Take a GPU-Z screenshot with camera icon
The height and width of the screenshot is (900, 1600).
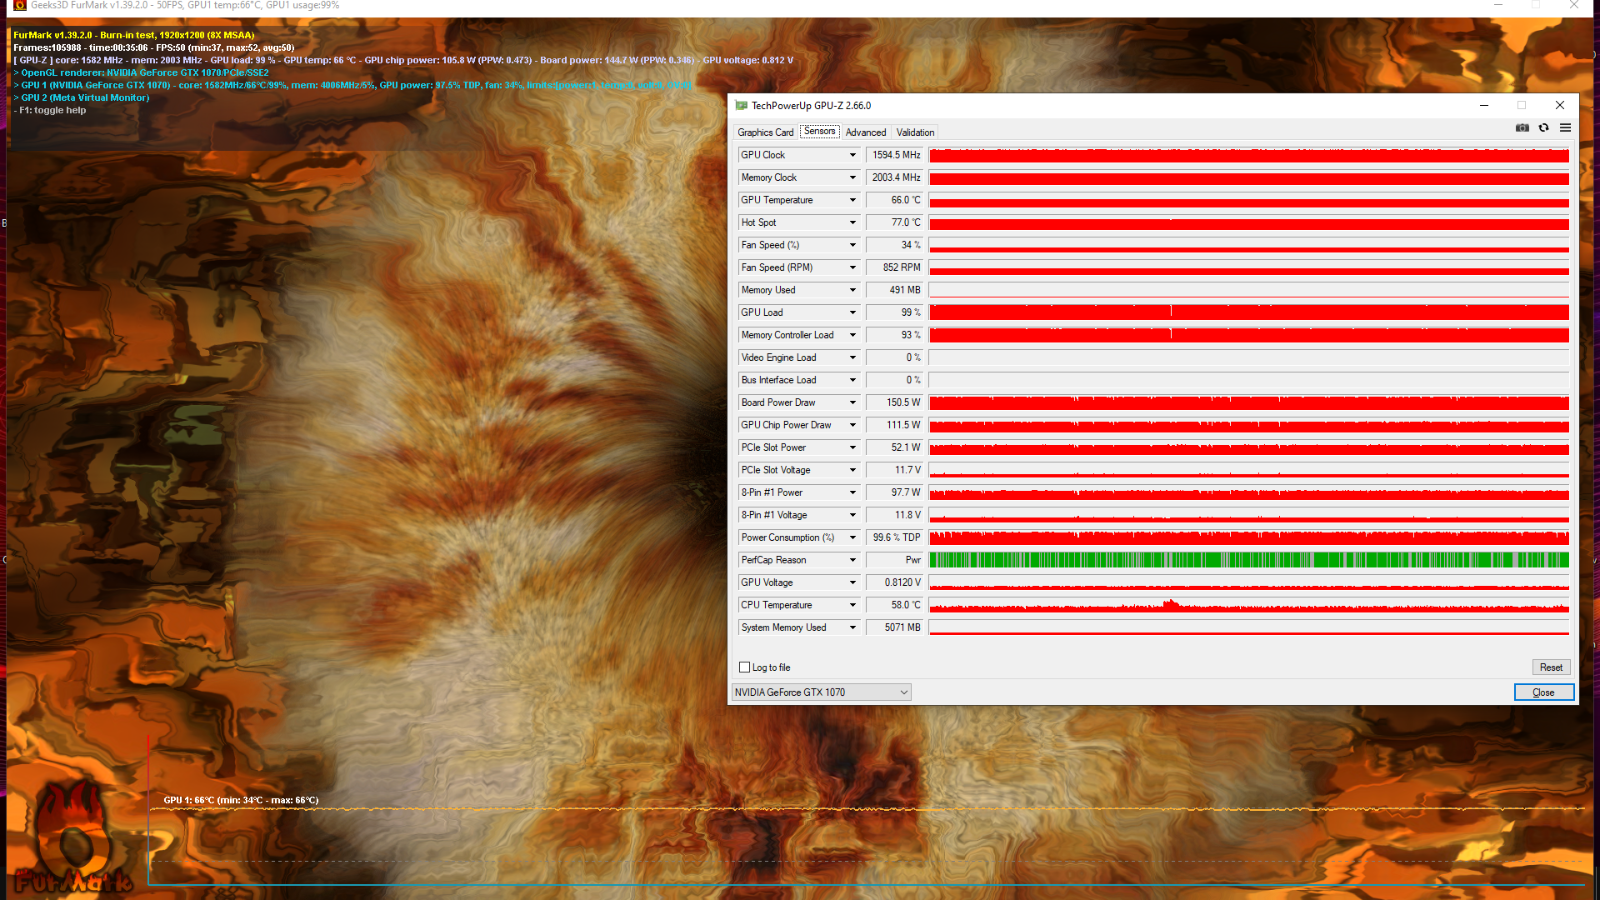pos(1522,128)
